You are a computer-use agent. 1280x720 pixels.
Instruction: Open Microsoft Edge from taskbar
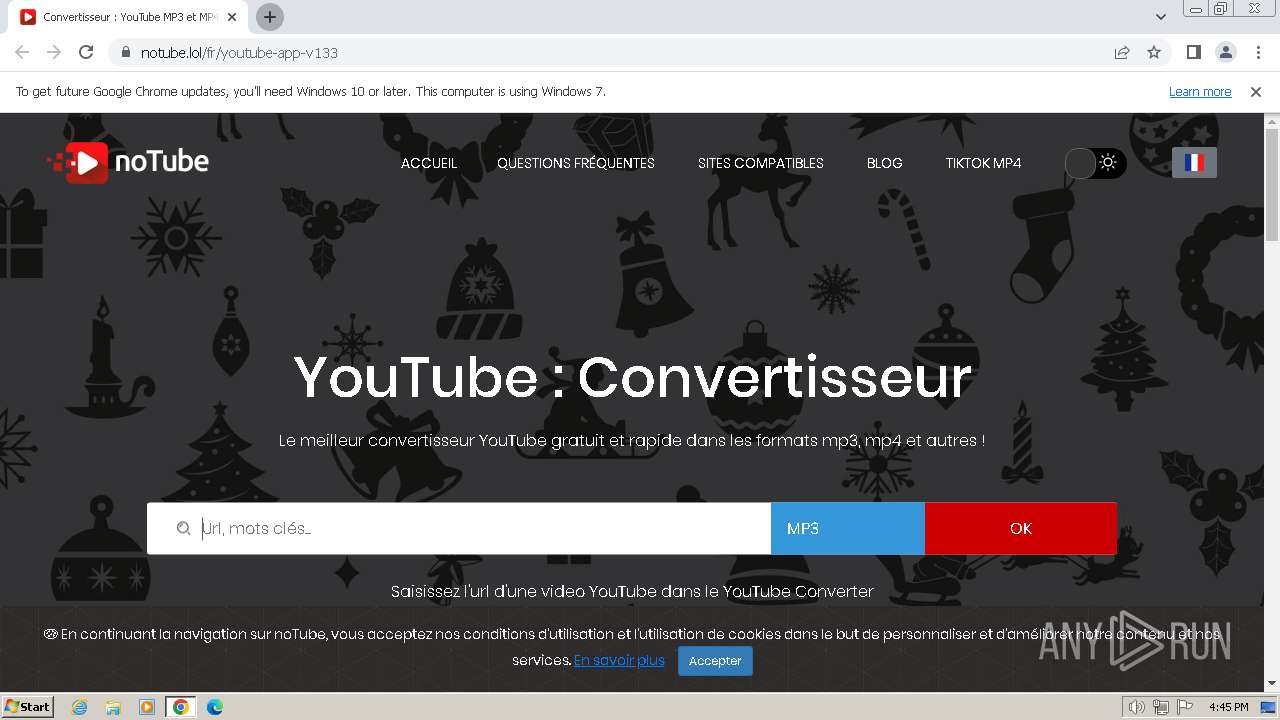(x=215, y=707)
